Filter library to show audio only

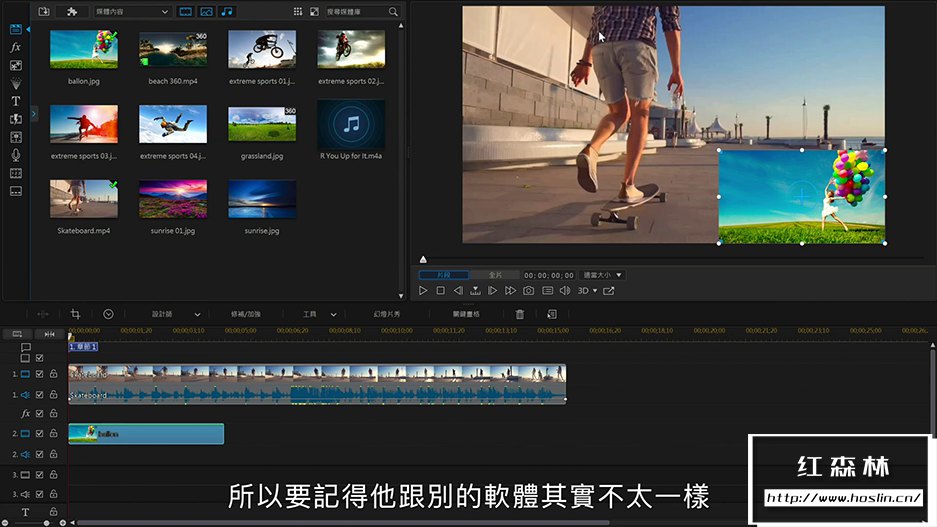coord(227,12)
